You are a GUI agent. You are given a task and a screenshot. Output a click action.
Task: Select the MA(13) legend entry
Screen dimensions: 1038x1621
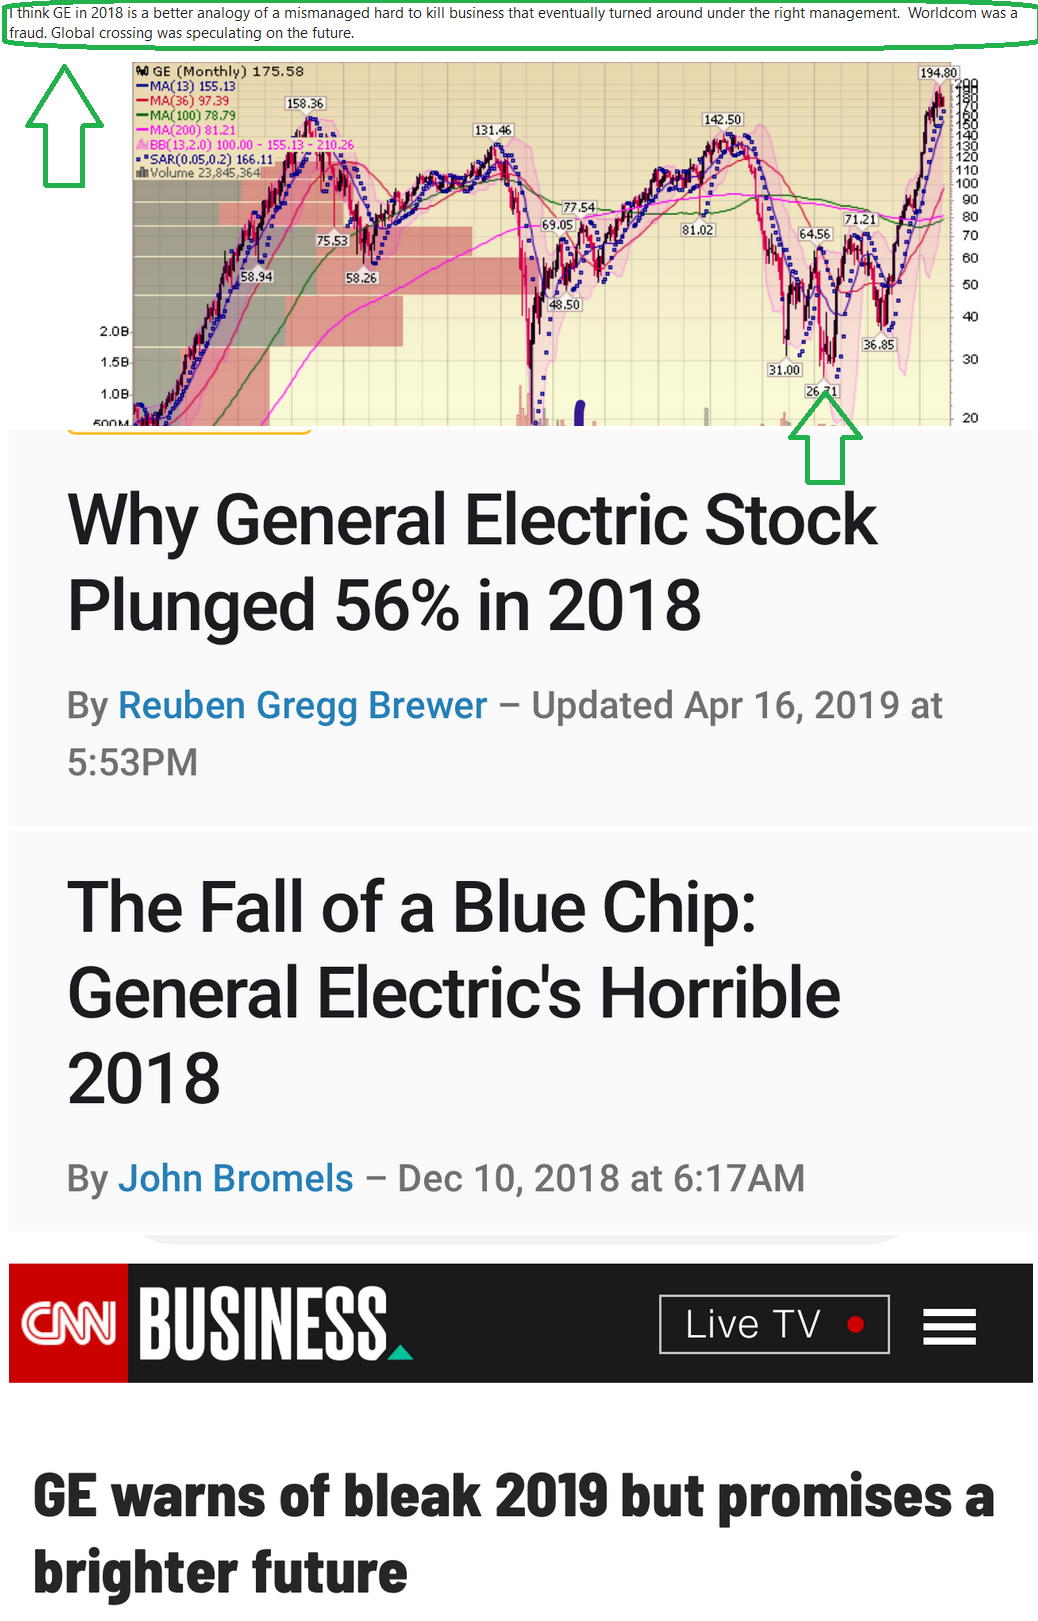186,87
